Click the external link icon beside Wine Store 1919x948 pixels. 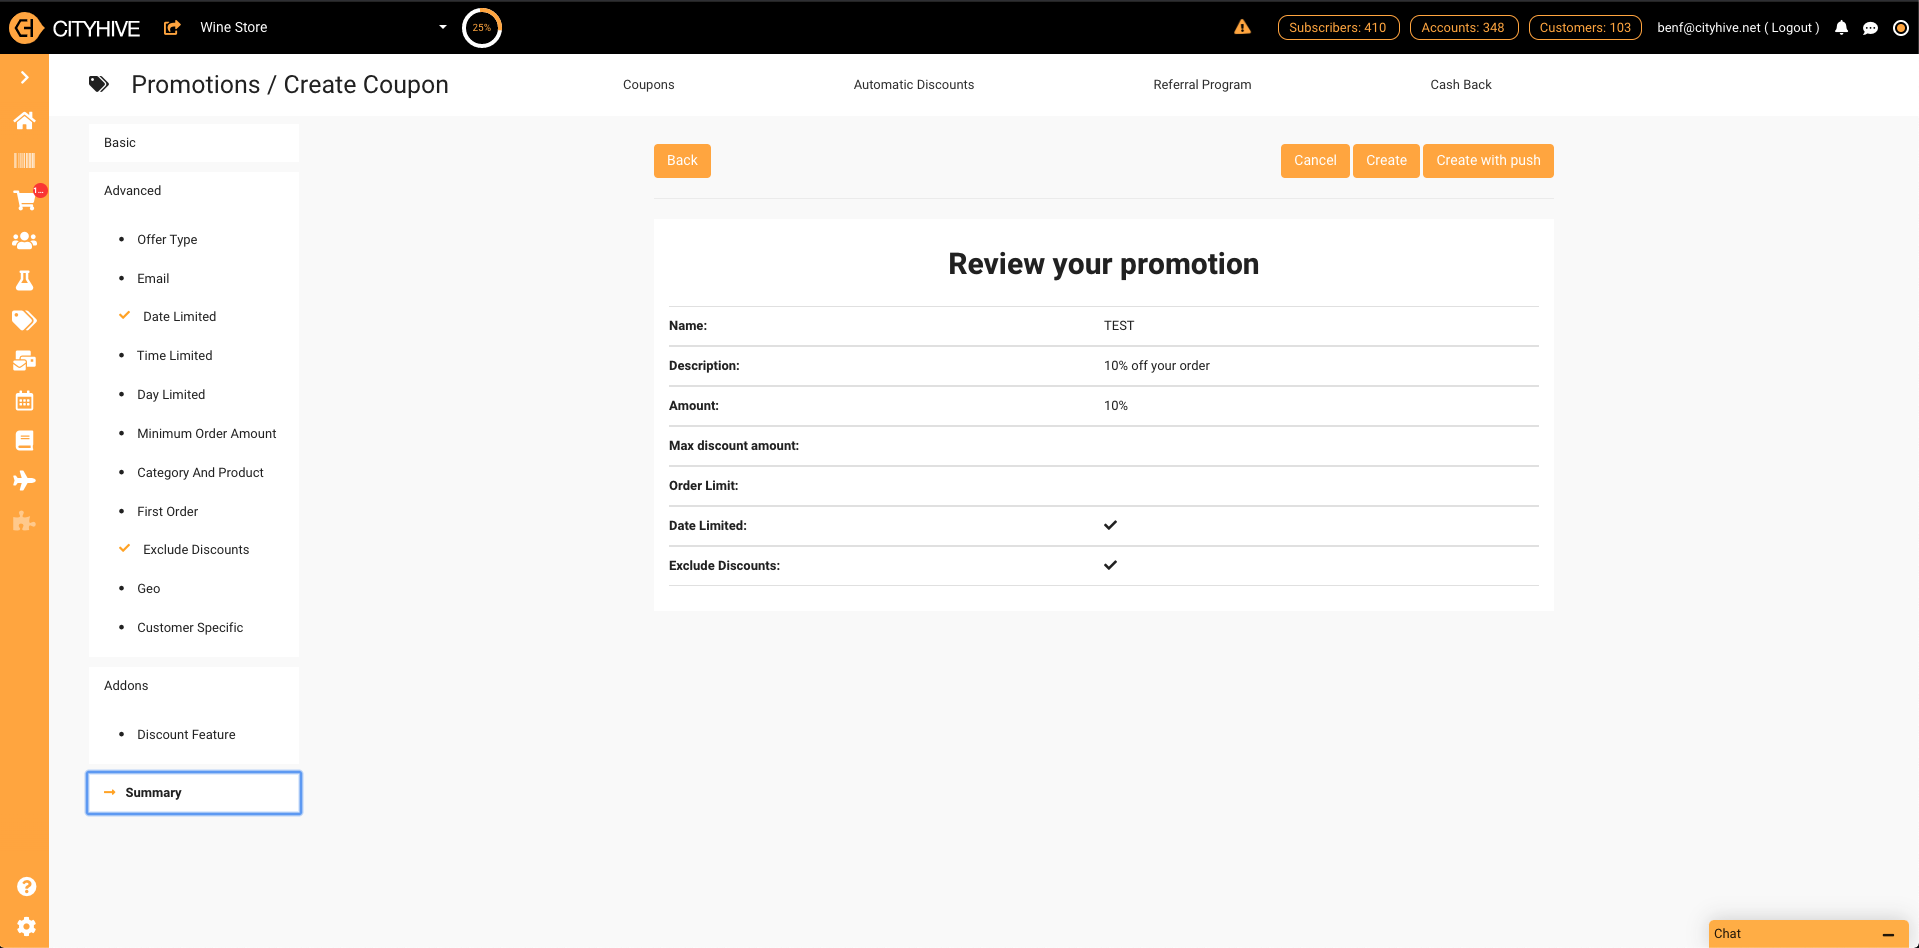172,28
